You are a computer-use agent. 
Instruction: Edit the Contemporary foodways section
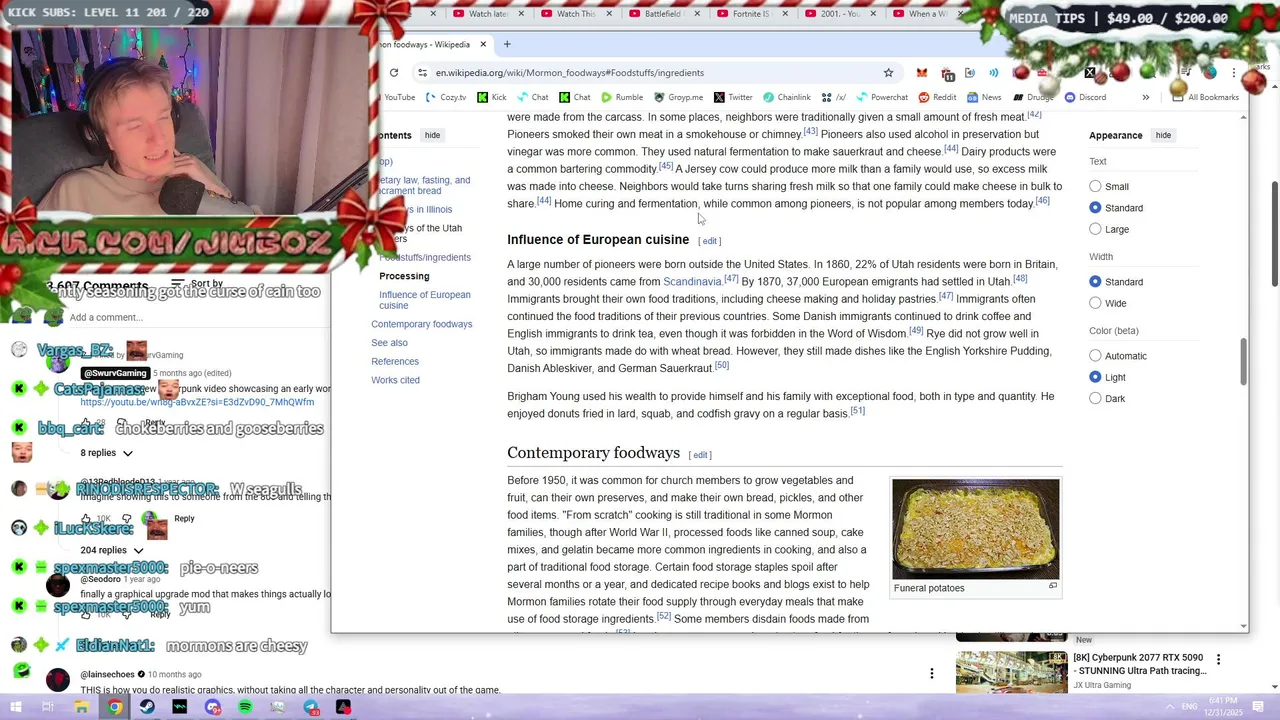pyautogui.click(x=700, y=455)
